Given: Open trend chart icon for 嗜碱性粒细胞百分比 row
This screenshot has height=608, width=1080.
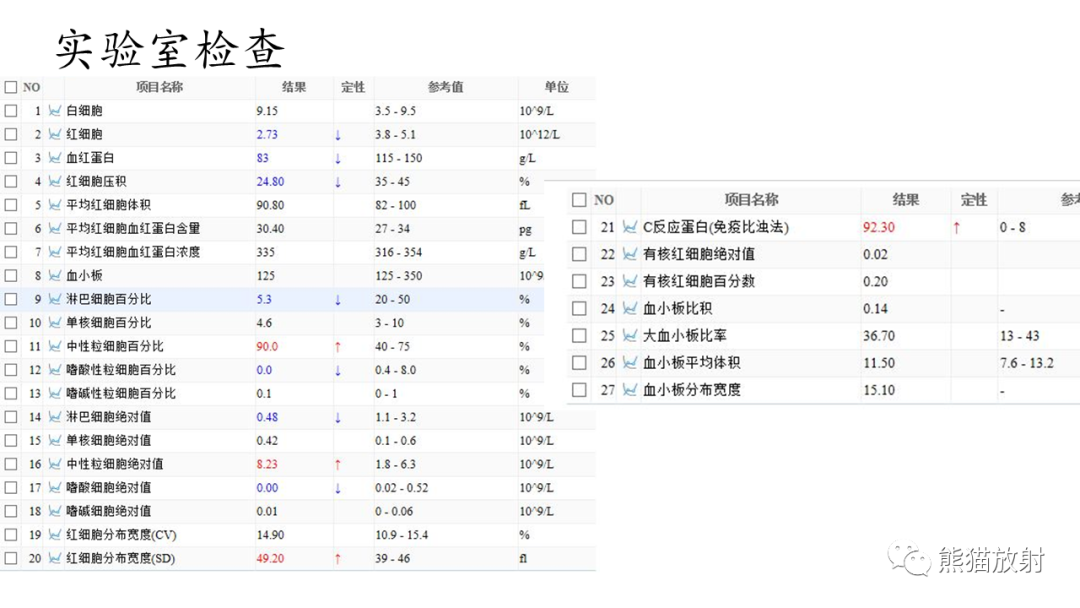Looking at the screenshot, I should click(54, 393).
